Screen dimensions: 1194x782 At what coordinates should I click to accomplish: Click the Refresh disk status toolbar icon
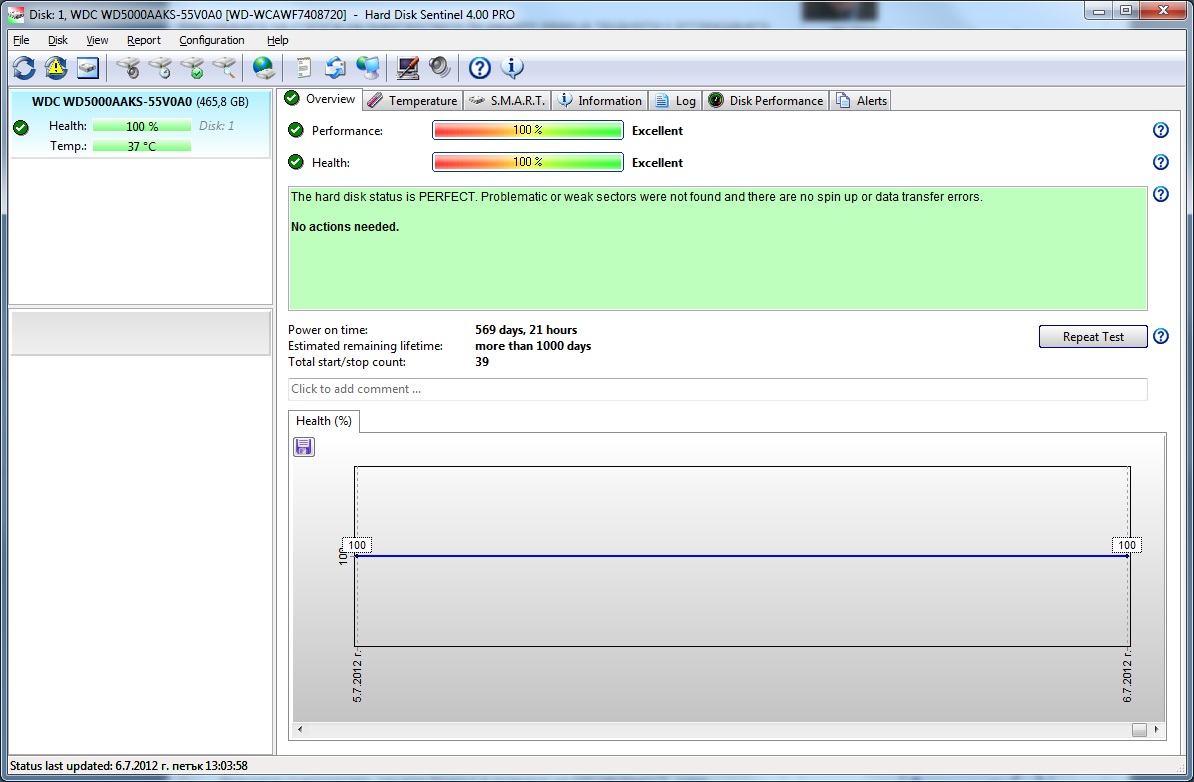[24, 68]
